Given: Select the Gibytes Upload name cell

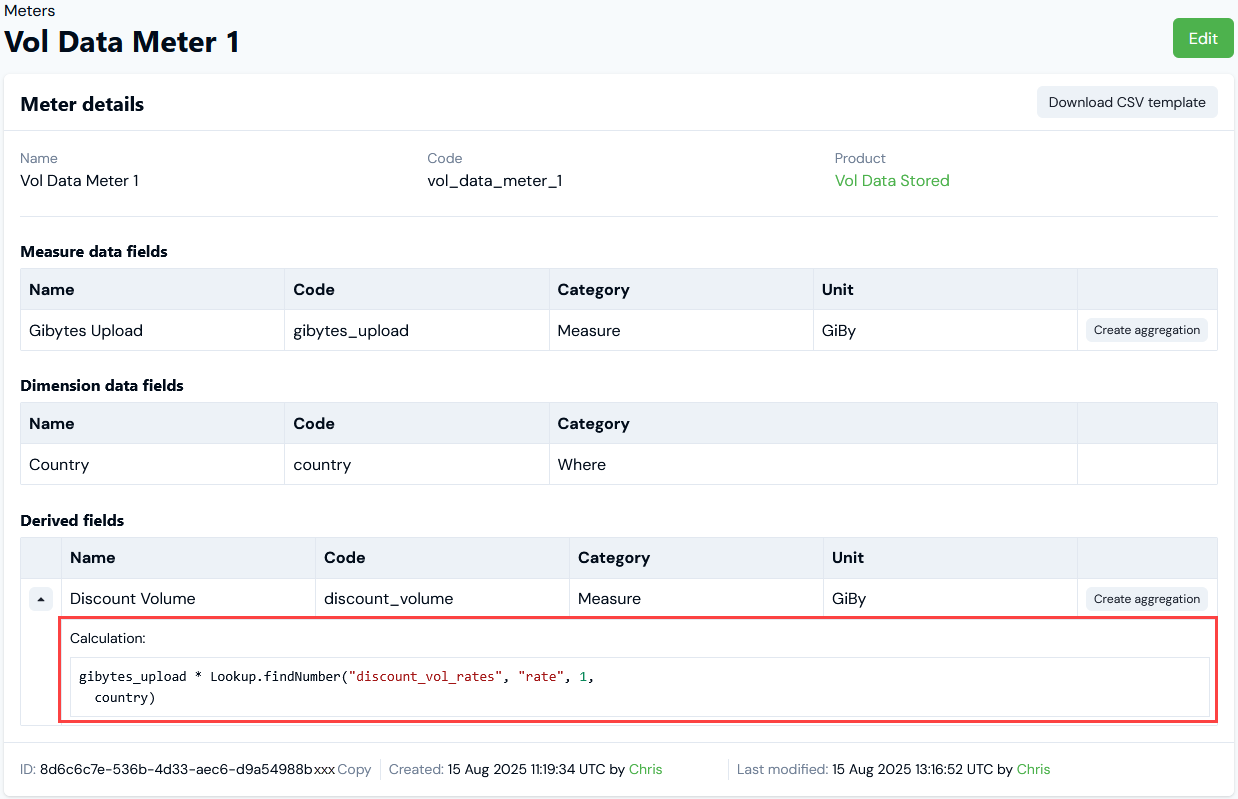Looking at the screenshot, I should tap(86, 331).
